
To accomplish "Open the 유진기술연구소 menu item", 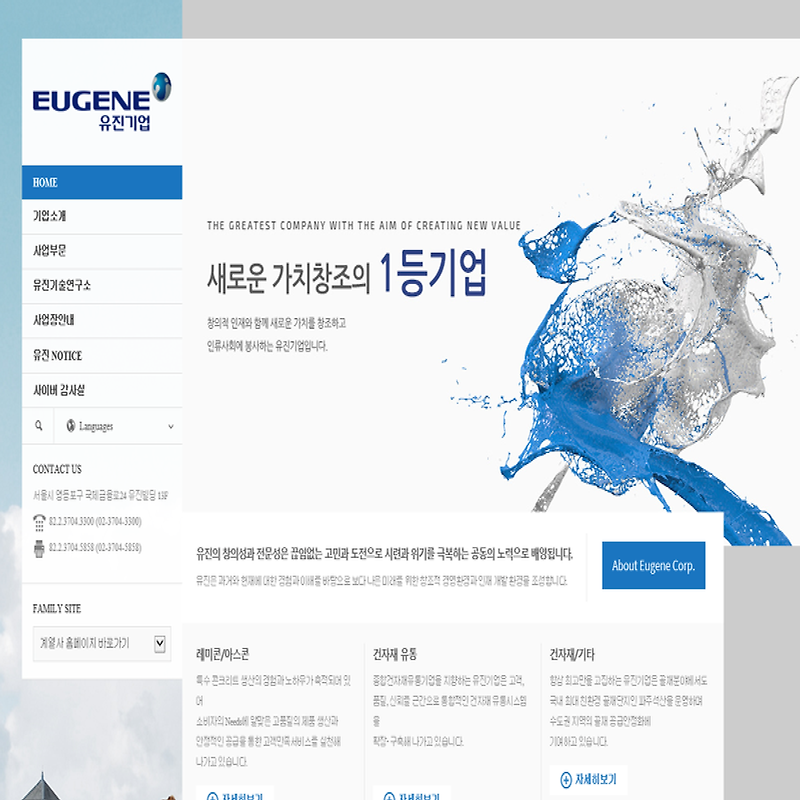I will pyautogui.click(x=102, y=286).
